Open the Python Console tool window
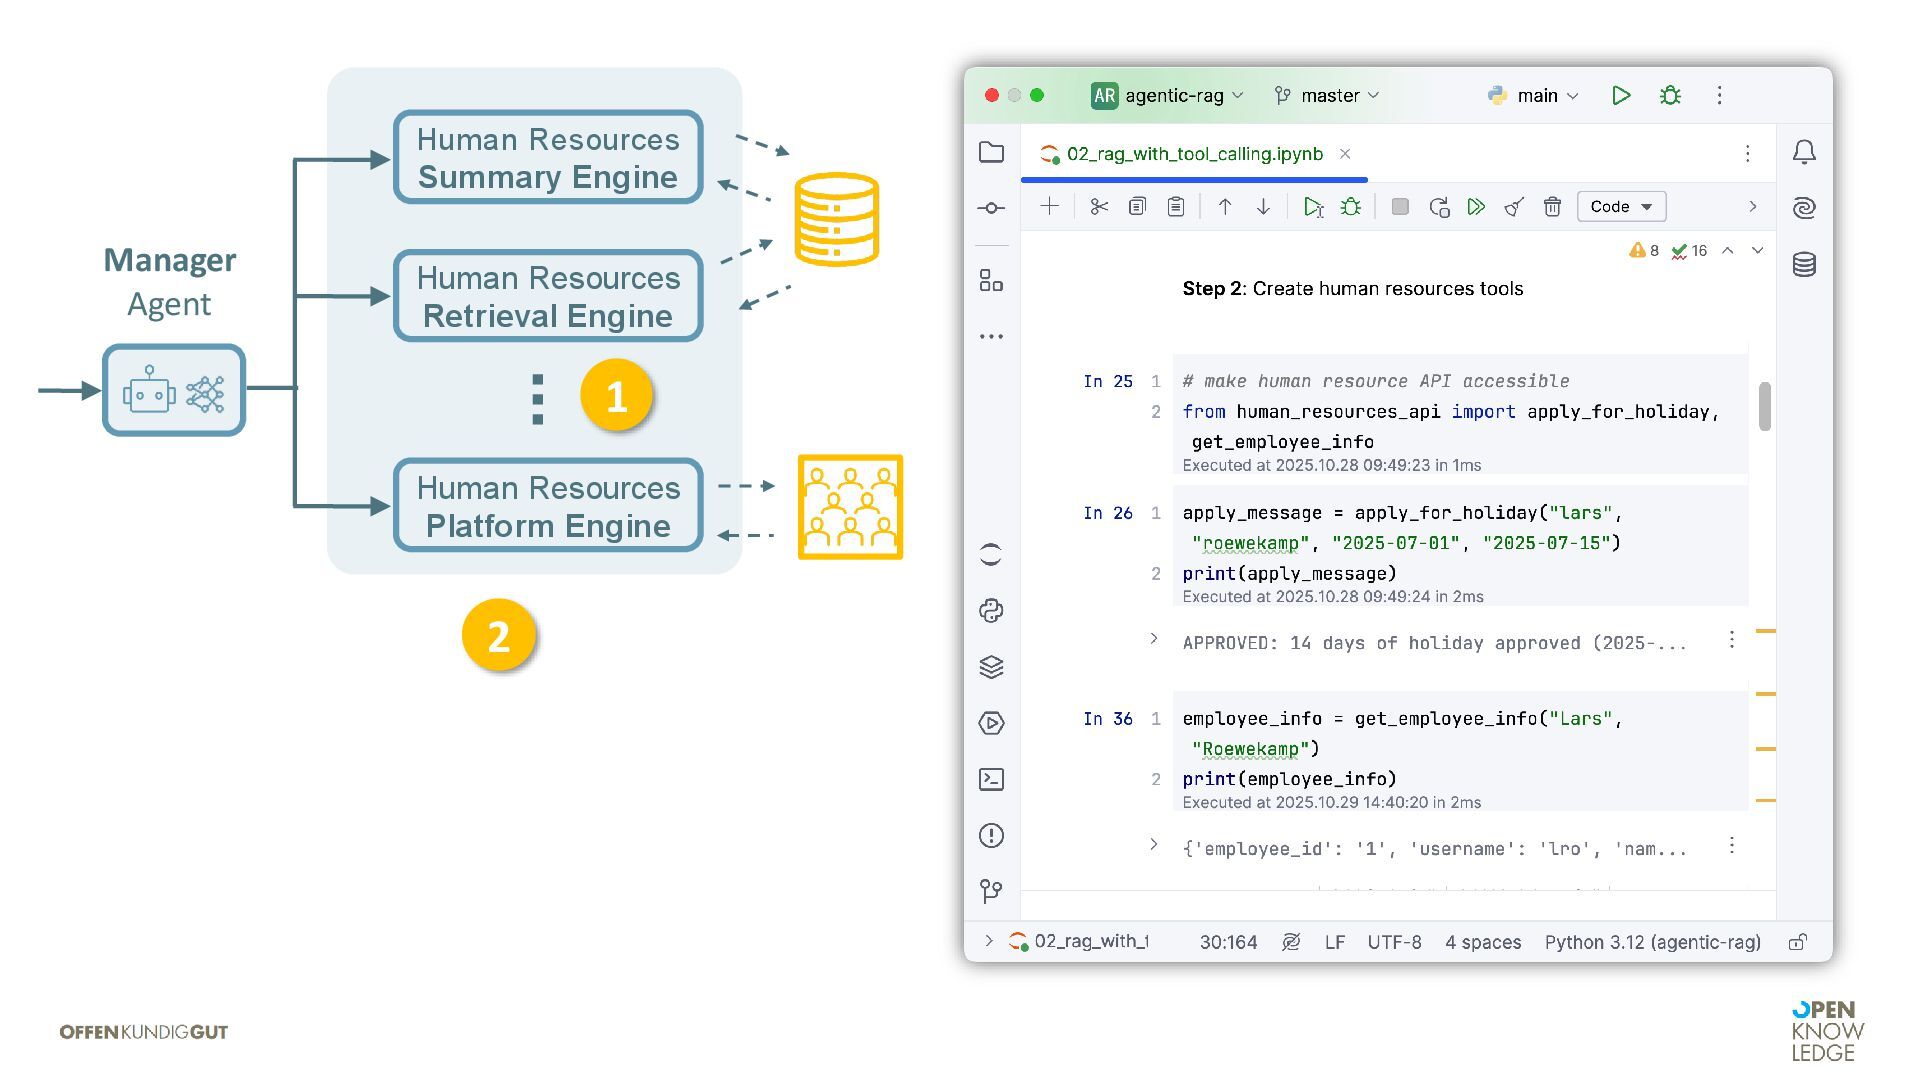1920x1080 pixels. tap(991, 611)
